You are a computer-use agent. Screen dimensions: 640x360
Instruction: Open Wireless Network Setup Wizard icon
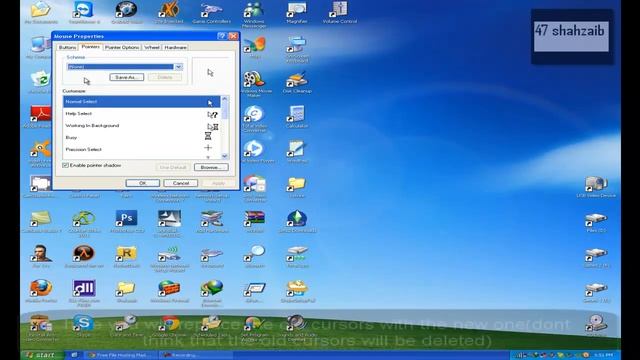(x=169, y=258)
